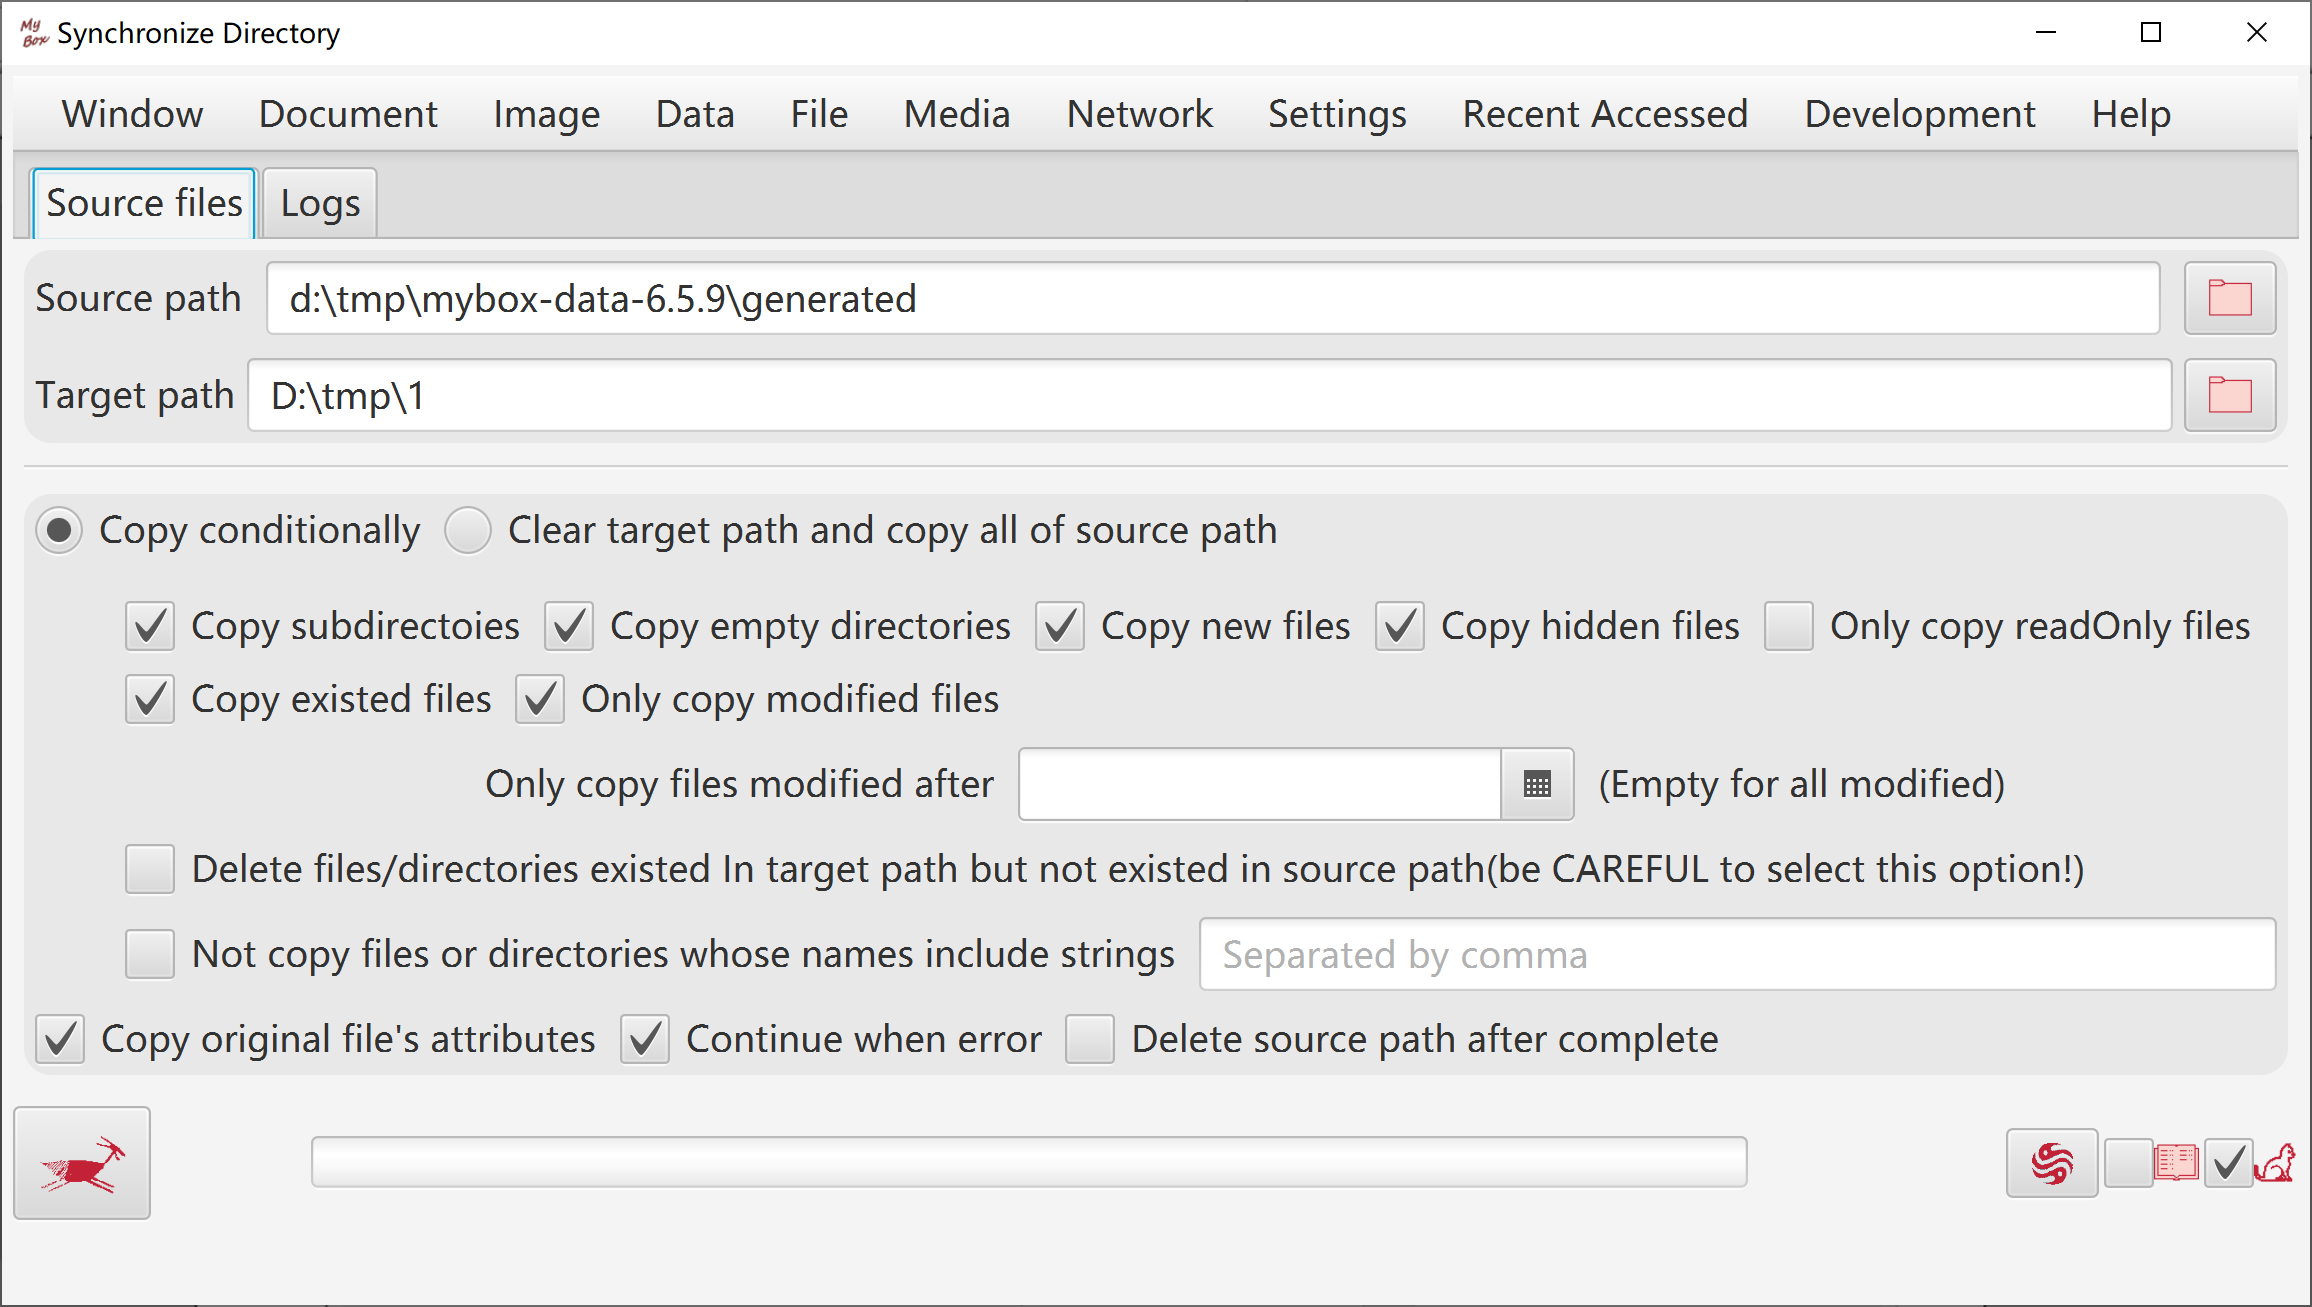Open the Network menu
The width and height of the screenshot is (2312, 1307).
tap(1139, 114)
